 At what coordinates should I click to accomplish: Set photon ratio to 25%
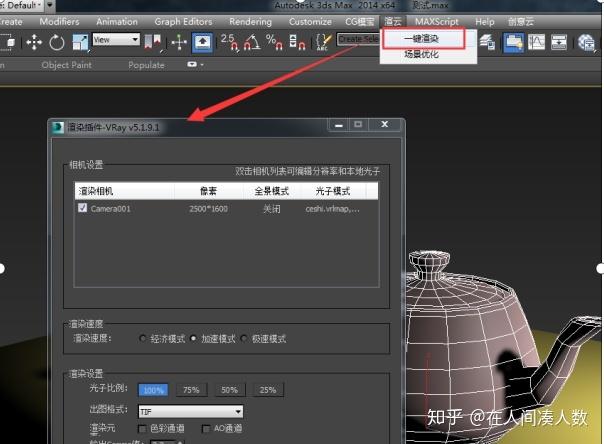268,390
